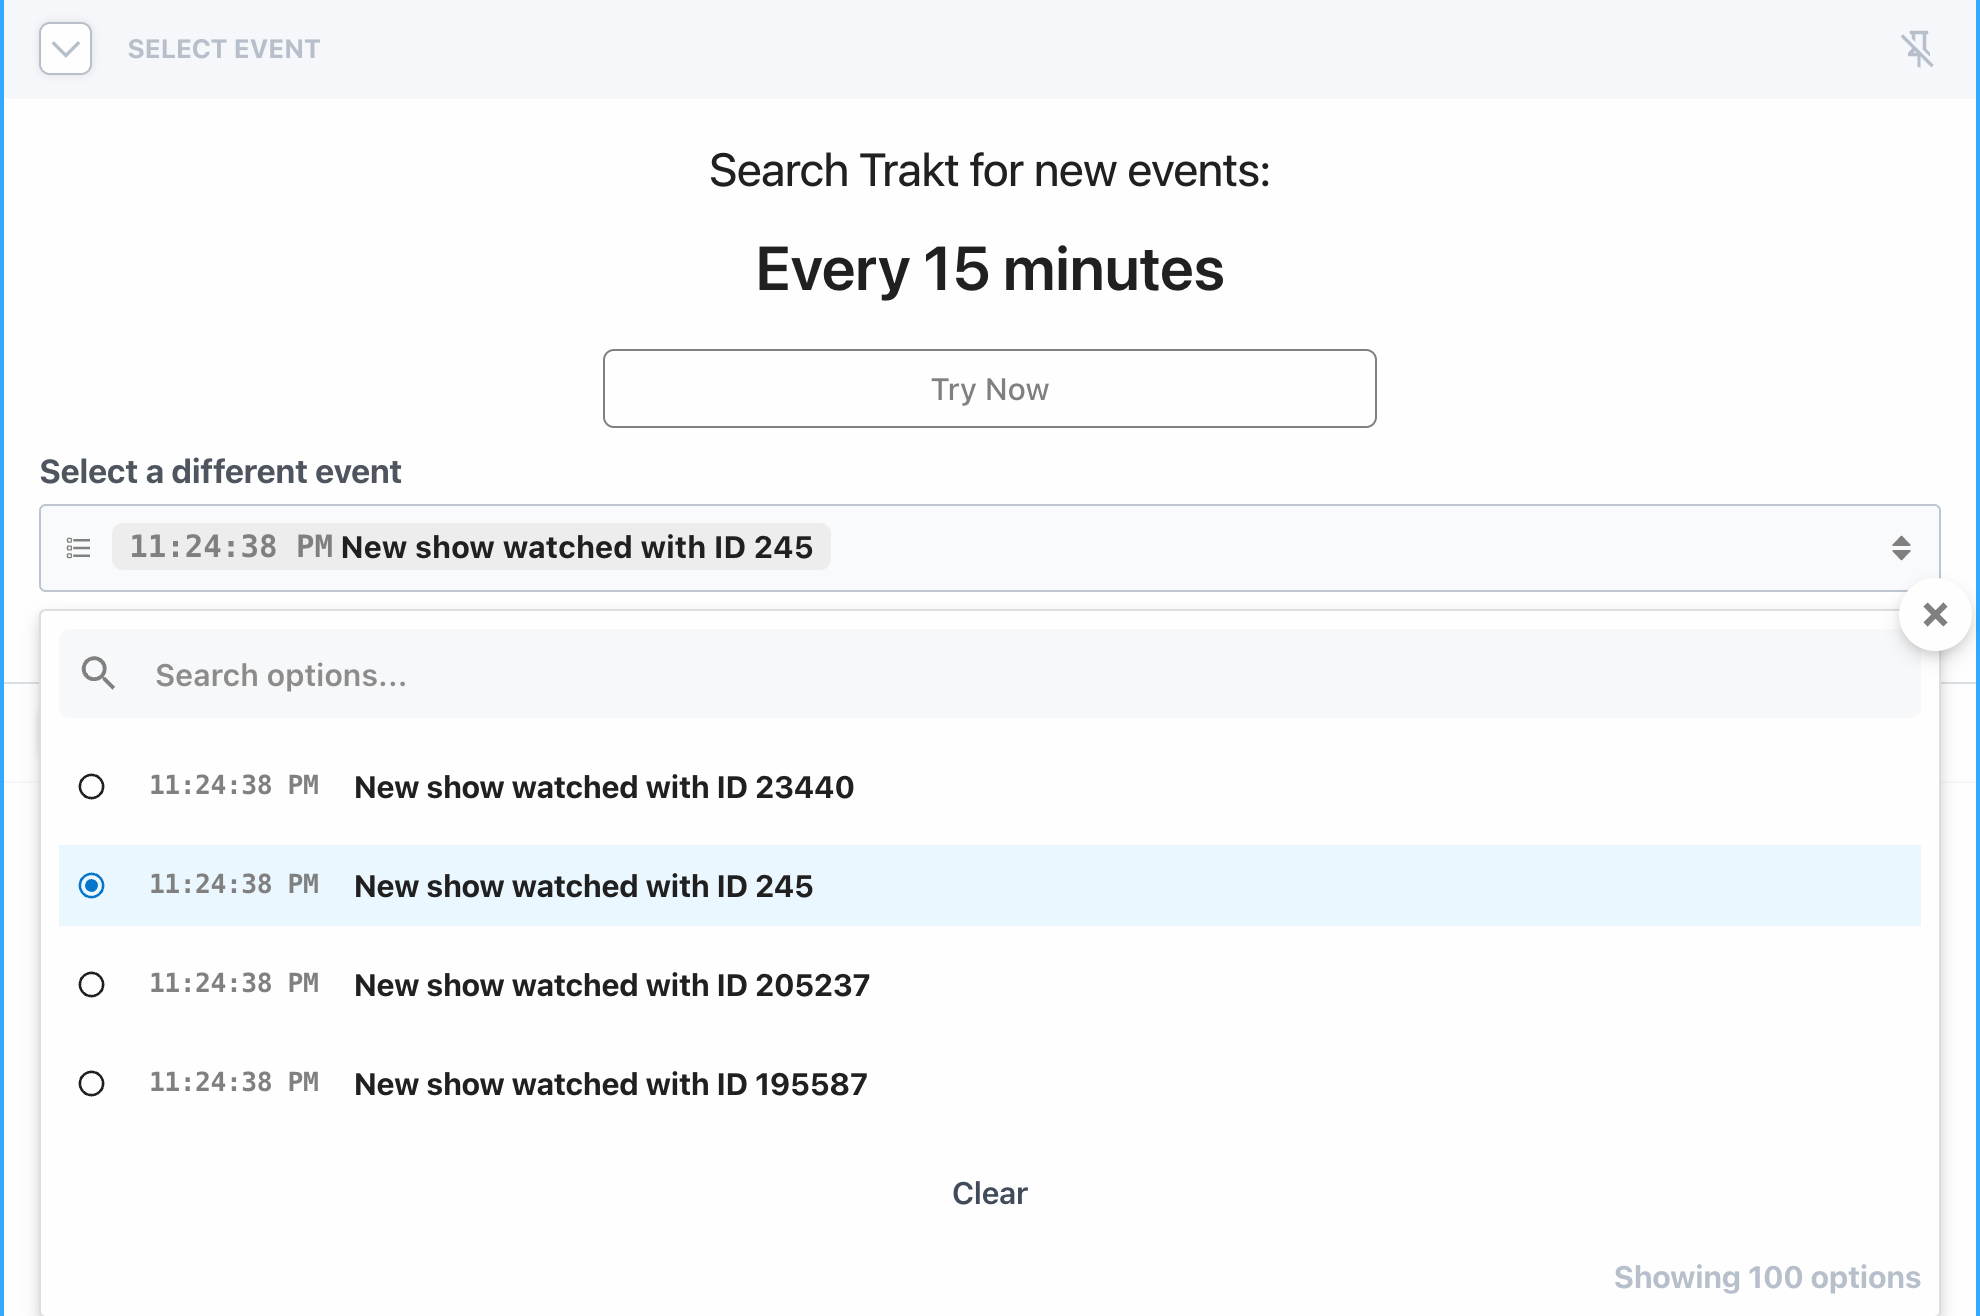Focus the Search options input field
The height and width of the screenshot is (1316, 1980).
click(x=1000, y=675)
